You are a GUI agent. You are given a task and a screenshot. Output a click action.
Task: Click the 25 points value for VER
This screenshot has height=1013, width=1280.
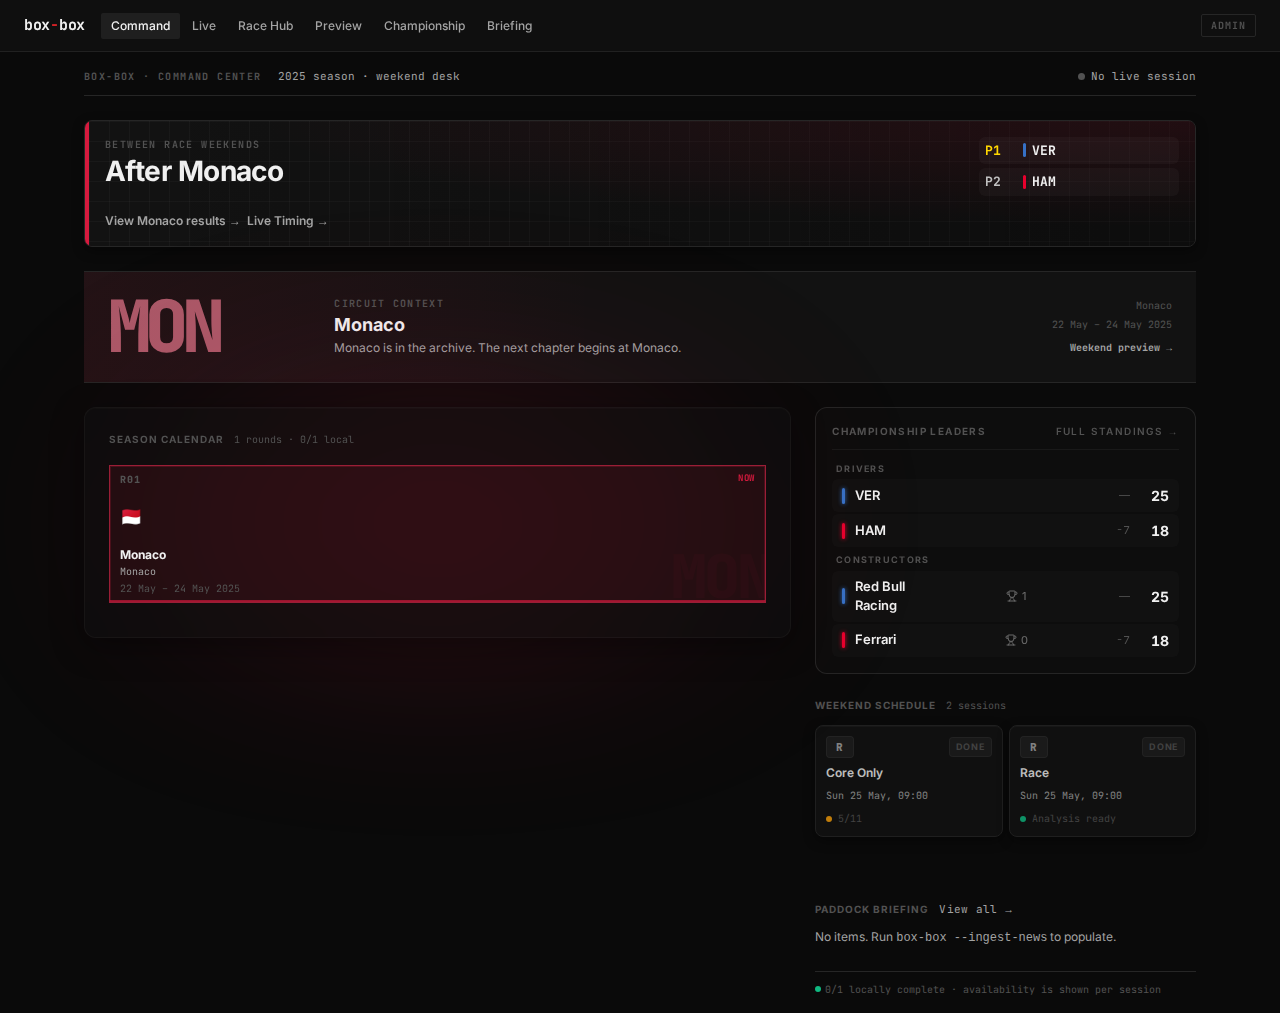pos(1160,496)
